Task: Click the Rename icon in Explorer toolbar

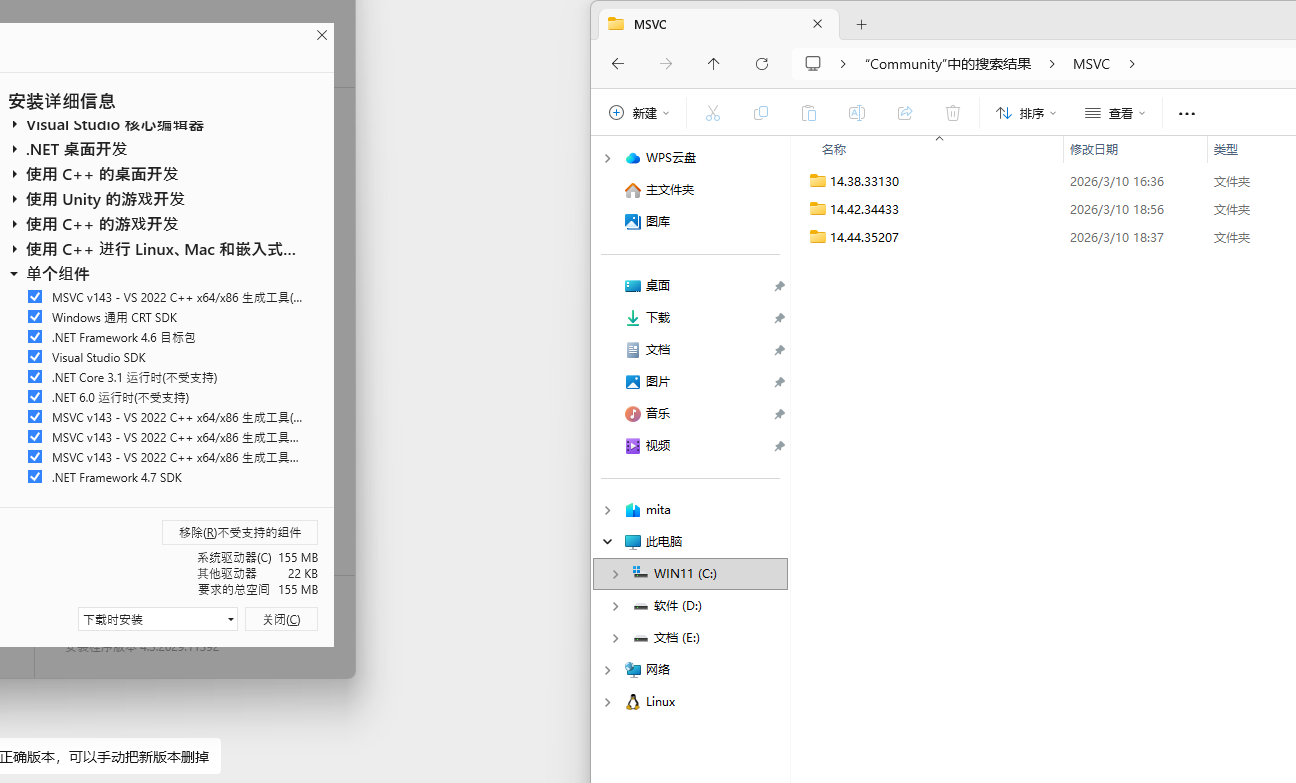Action: (857, 113)
